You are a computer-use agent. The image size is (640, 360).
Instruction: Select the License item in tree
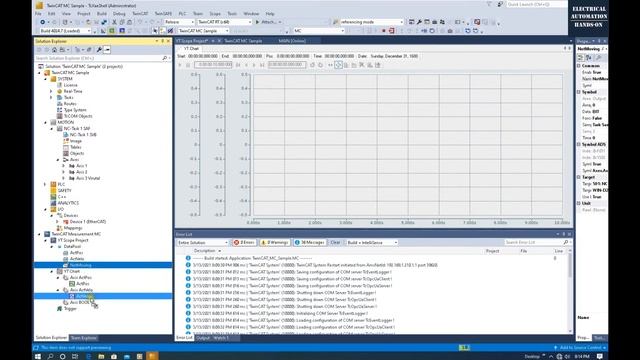[70, 85]
